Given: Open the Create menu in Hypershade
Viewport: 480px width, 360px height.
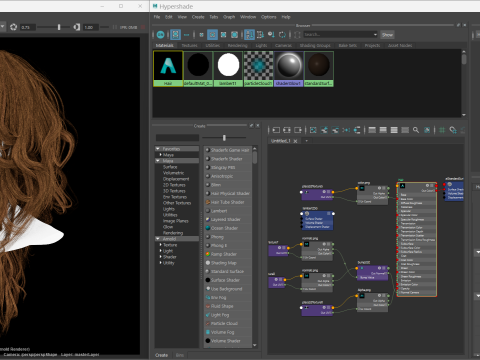Looking at the screenshot, I should (198, 17).
